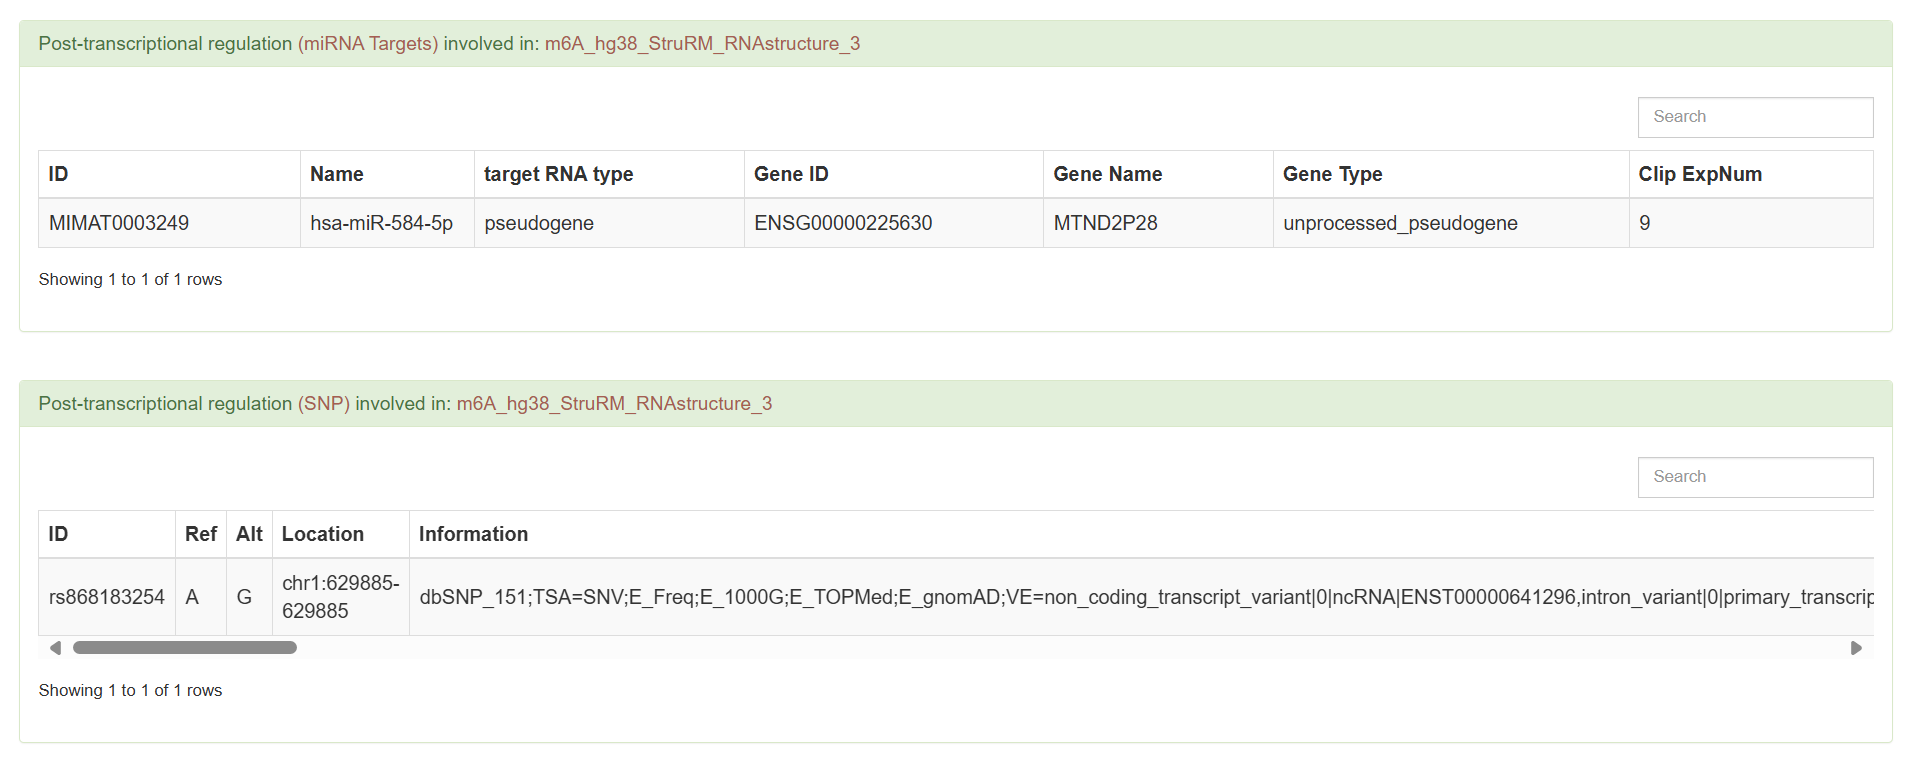
Task: Click the SNP panel heading
Action: (405, 404)
